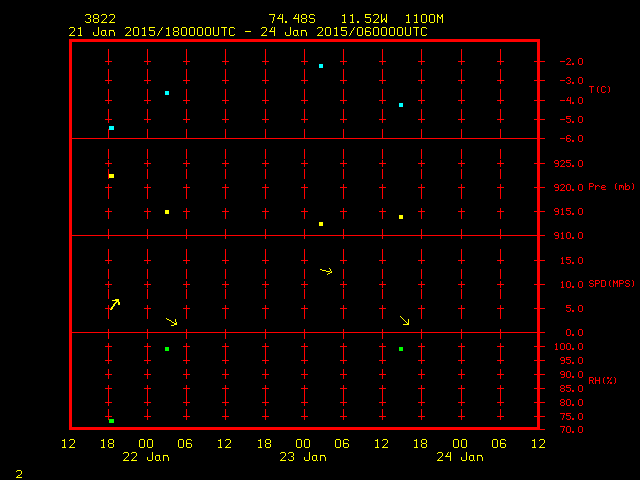Click the wind arrow near 15 UTC 23 Jan

coord(404,320)
